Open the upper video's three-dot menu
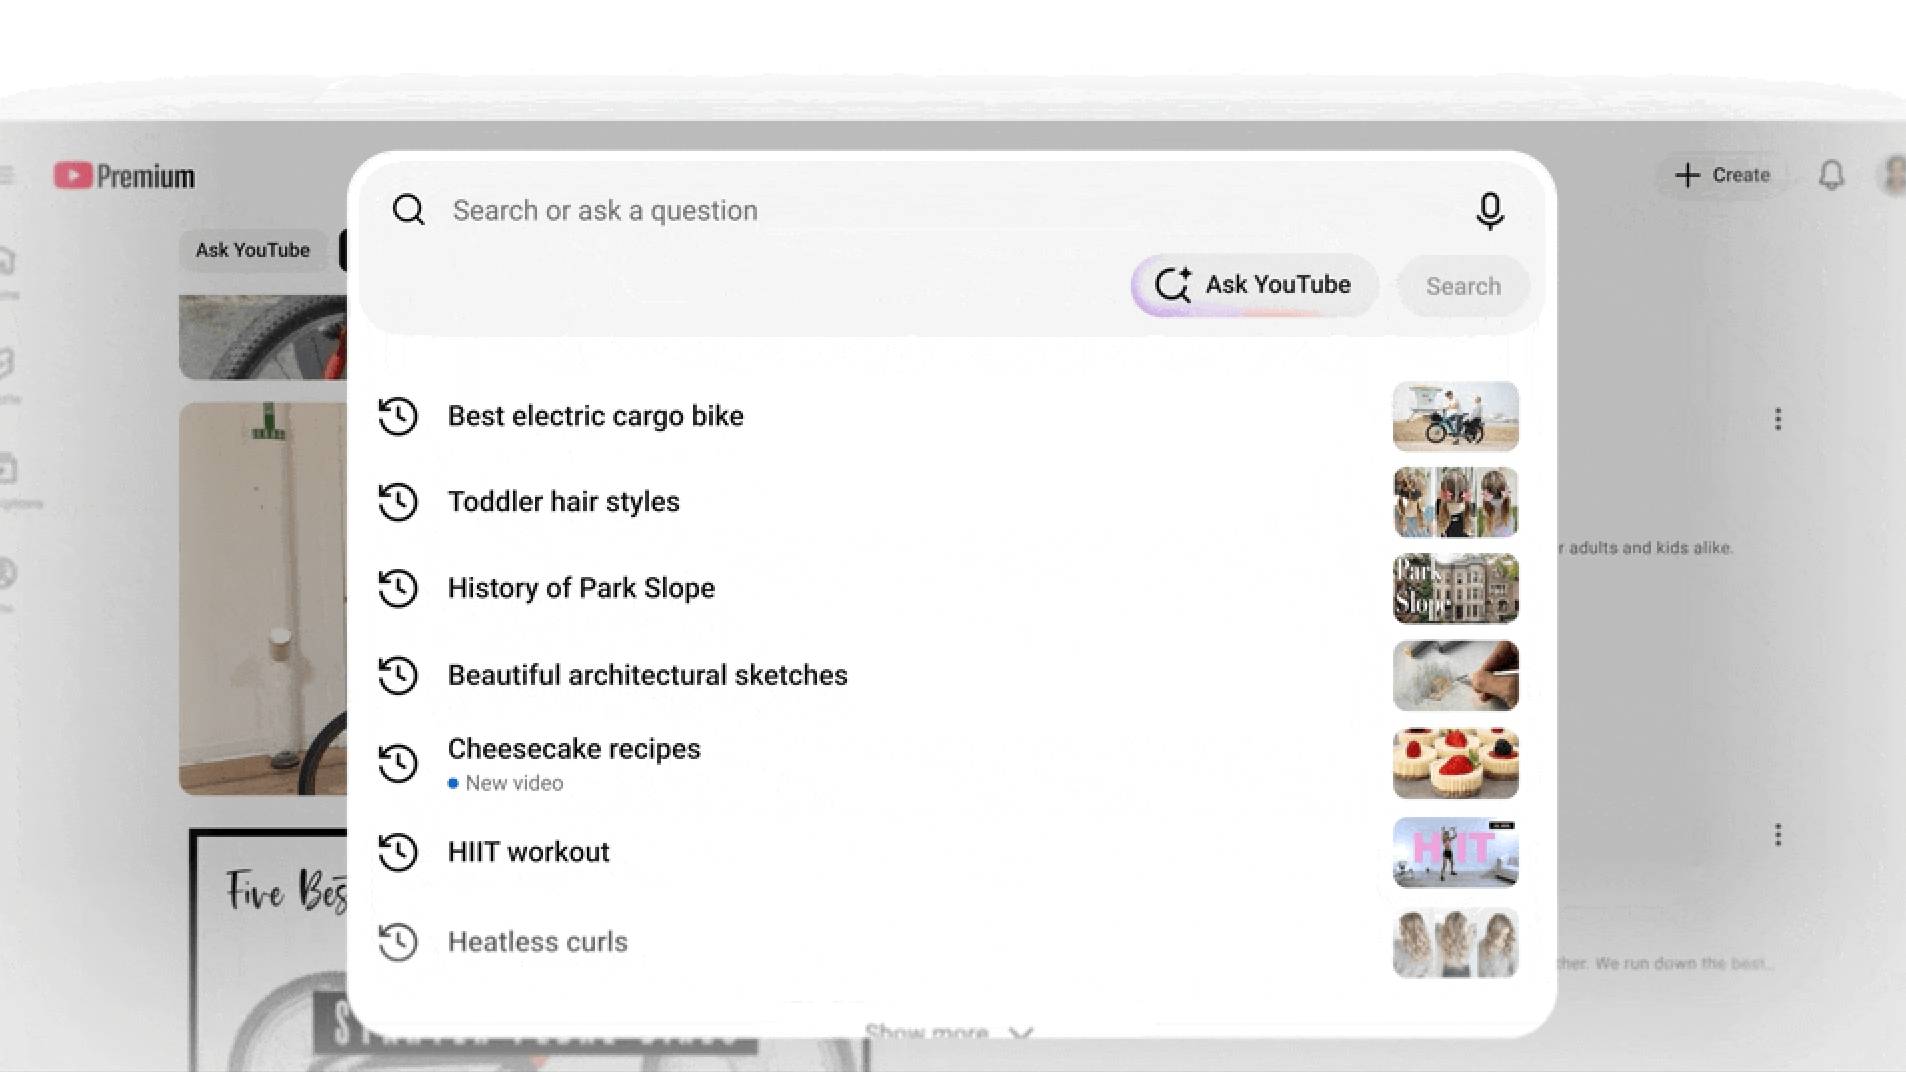The image size is (1906, 1072). click(1777, 419)
